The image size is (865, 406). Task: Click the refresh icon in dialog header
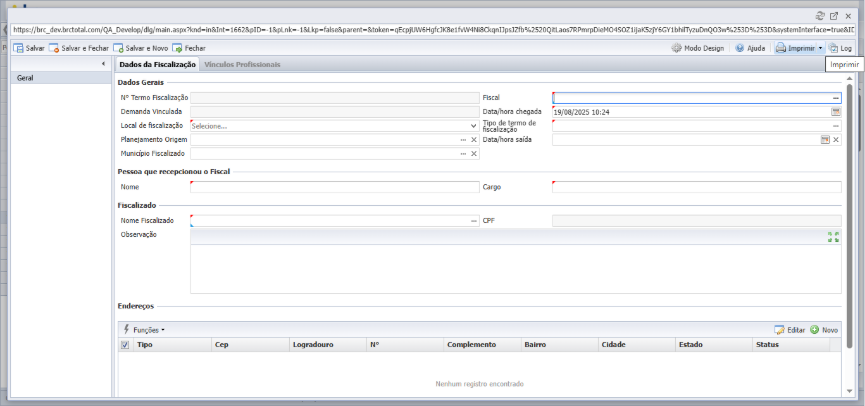(x=820, y=16)
